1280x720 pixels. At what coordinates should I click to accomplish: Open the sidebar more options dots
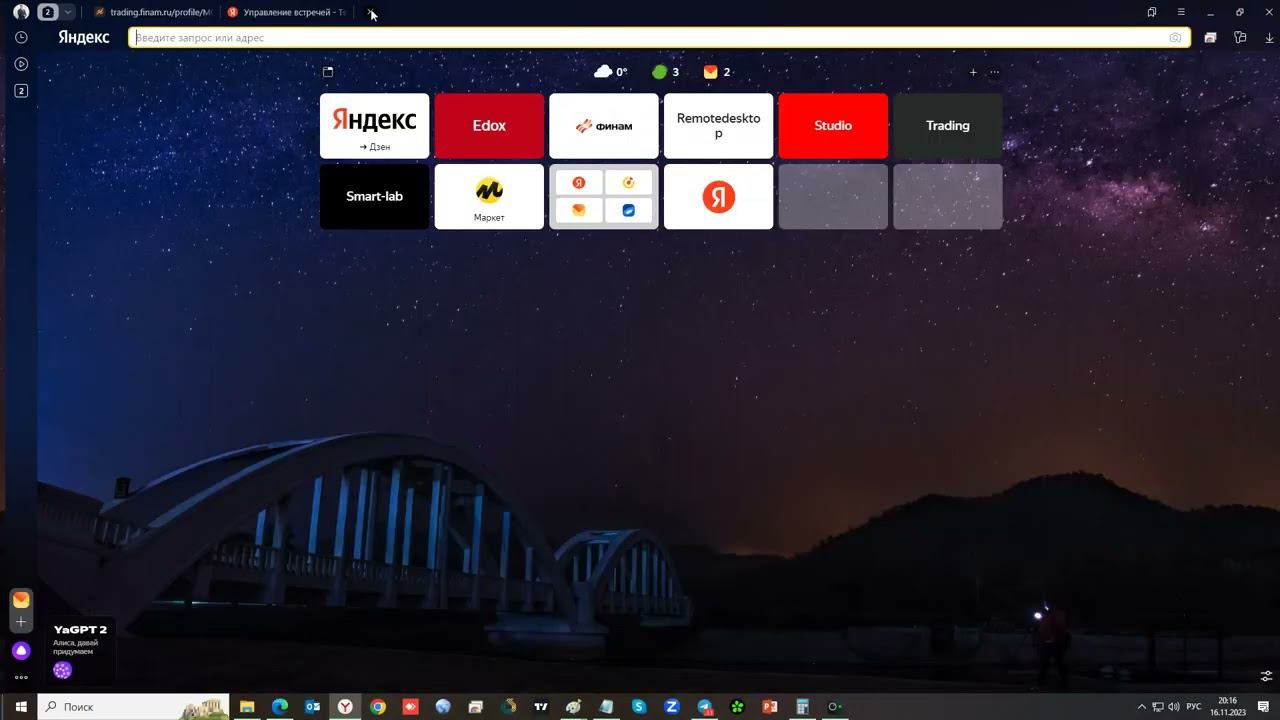point(21,678)
